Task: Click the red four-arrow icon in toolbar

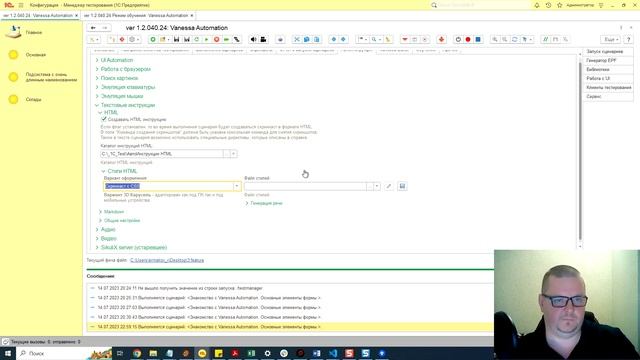Action: (441, 40)
